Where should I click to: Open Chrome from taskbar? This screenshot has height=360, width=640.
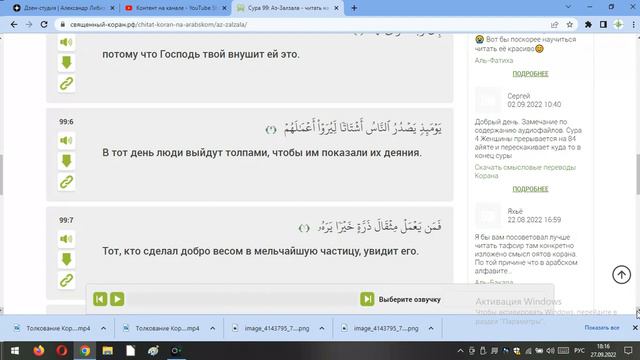tap(85, 351)
